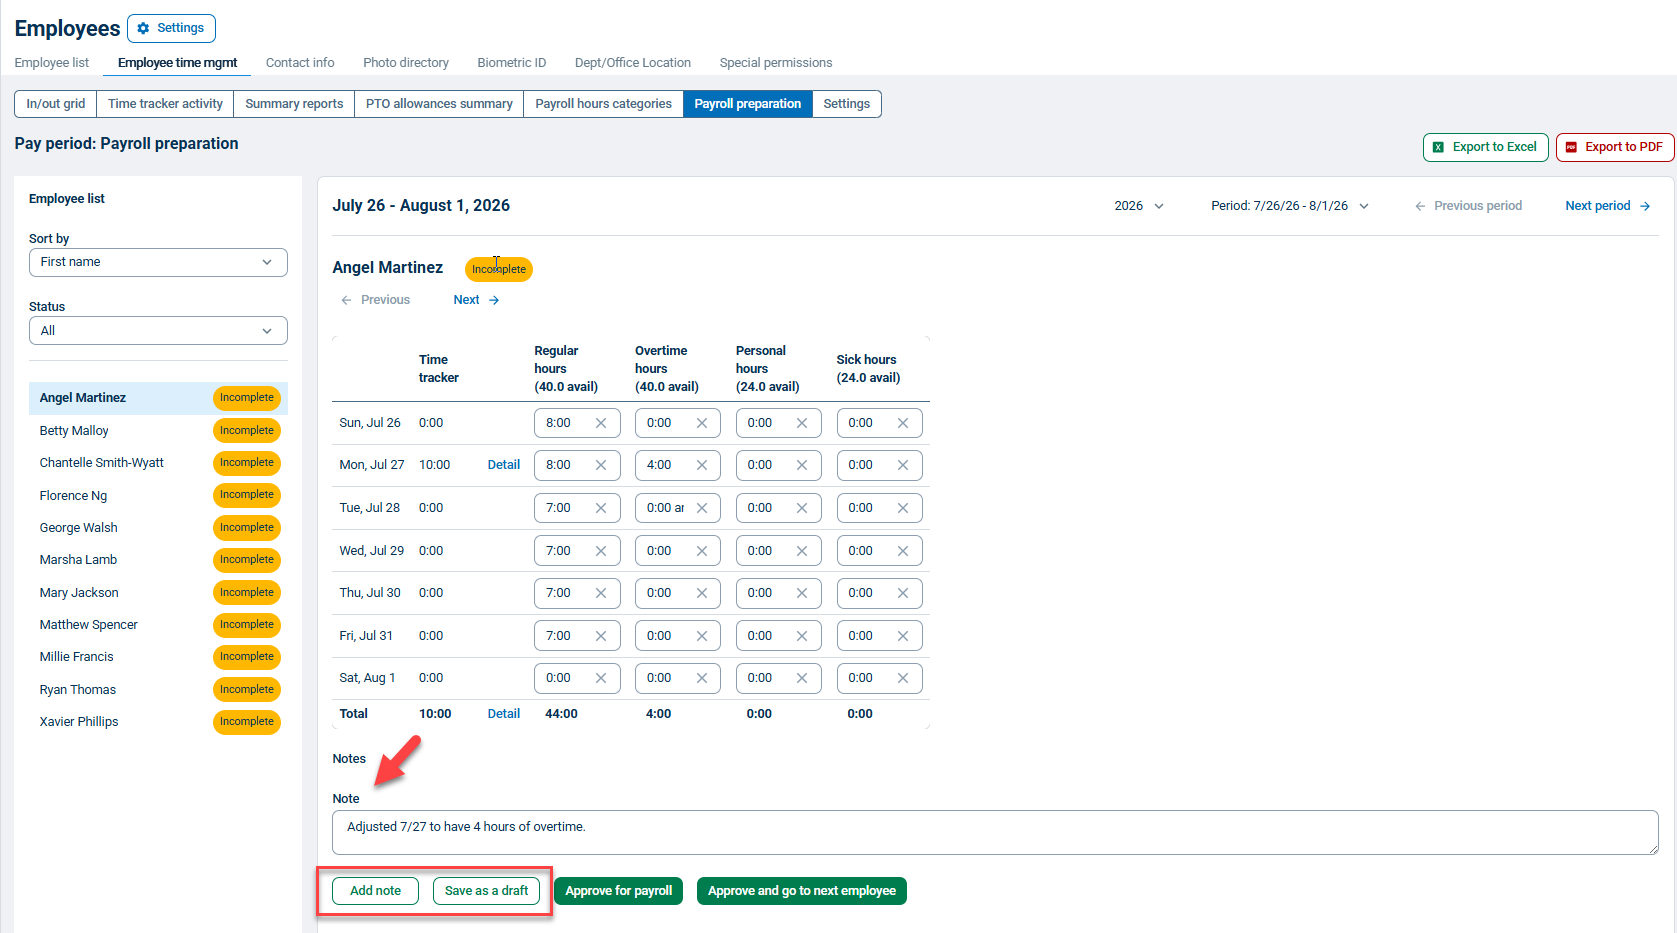Clear Thursday Jul 30 personal hours value
This screenshot has width=1677, height=933.
click(802, 593)
